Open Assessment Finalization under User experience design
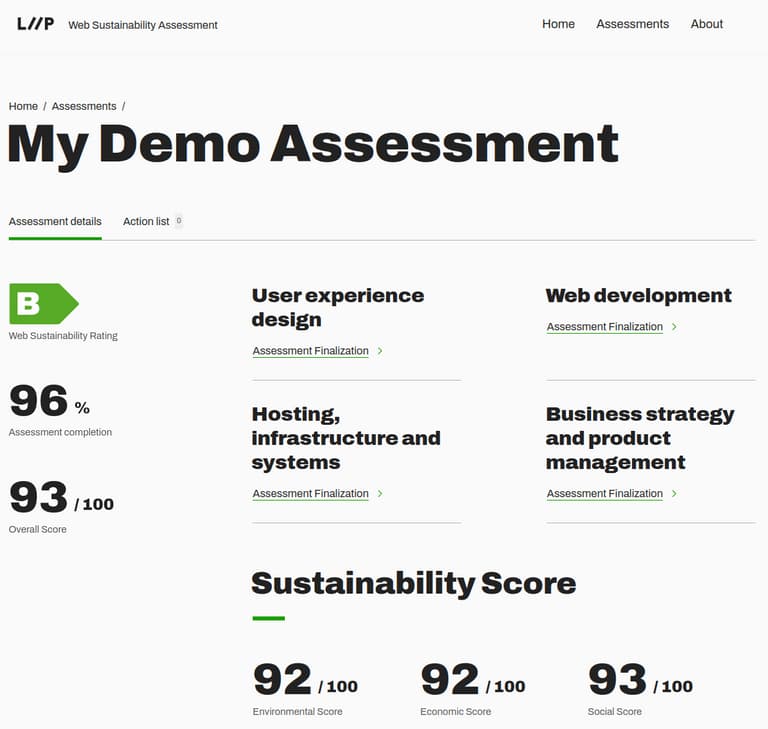Image resolution: width=768 pixels, height=729 pixels. click(310, 351)
